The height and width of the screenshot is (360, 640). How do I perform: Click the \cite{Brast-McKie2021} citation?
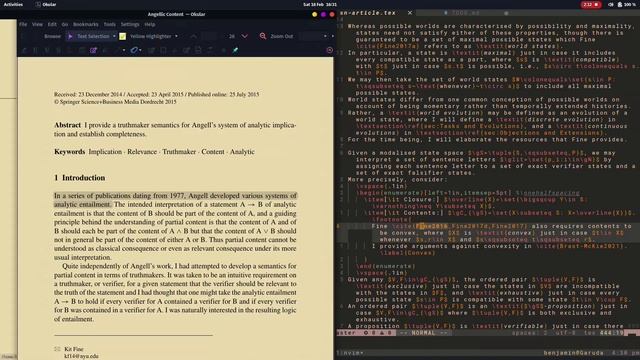[579, 246]
